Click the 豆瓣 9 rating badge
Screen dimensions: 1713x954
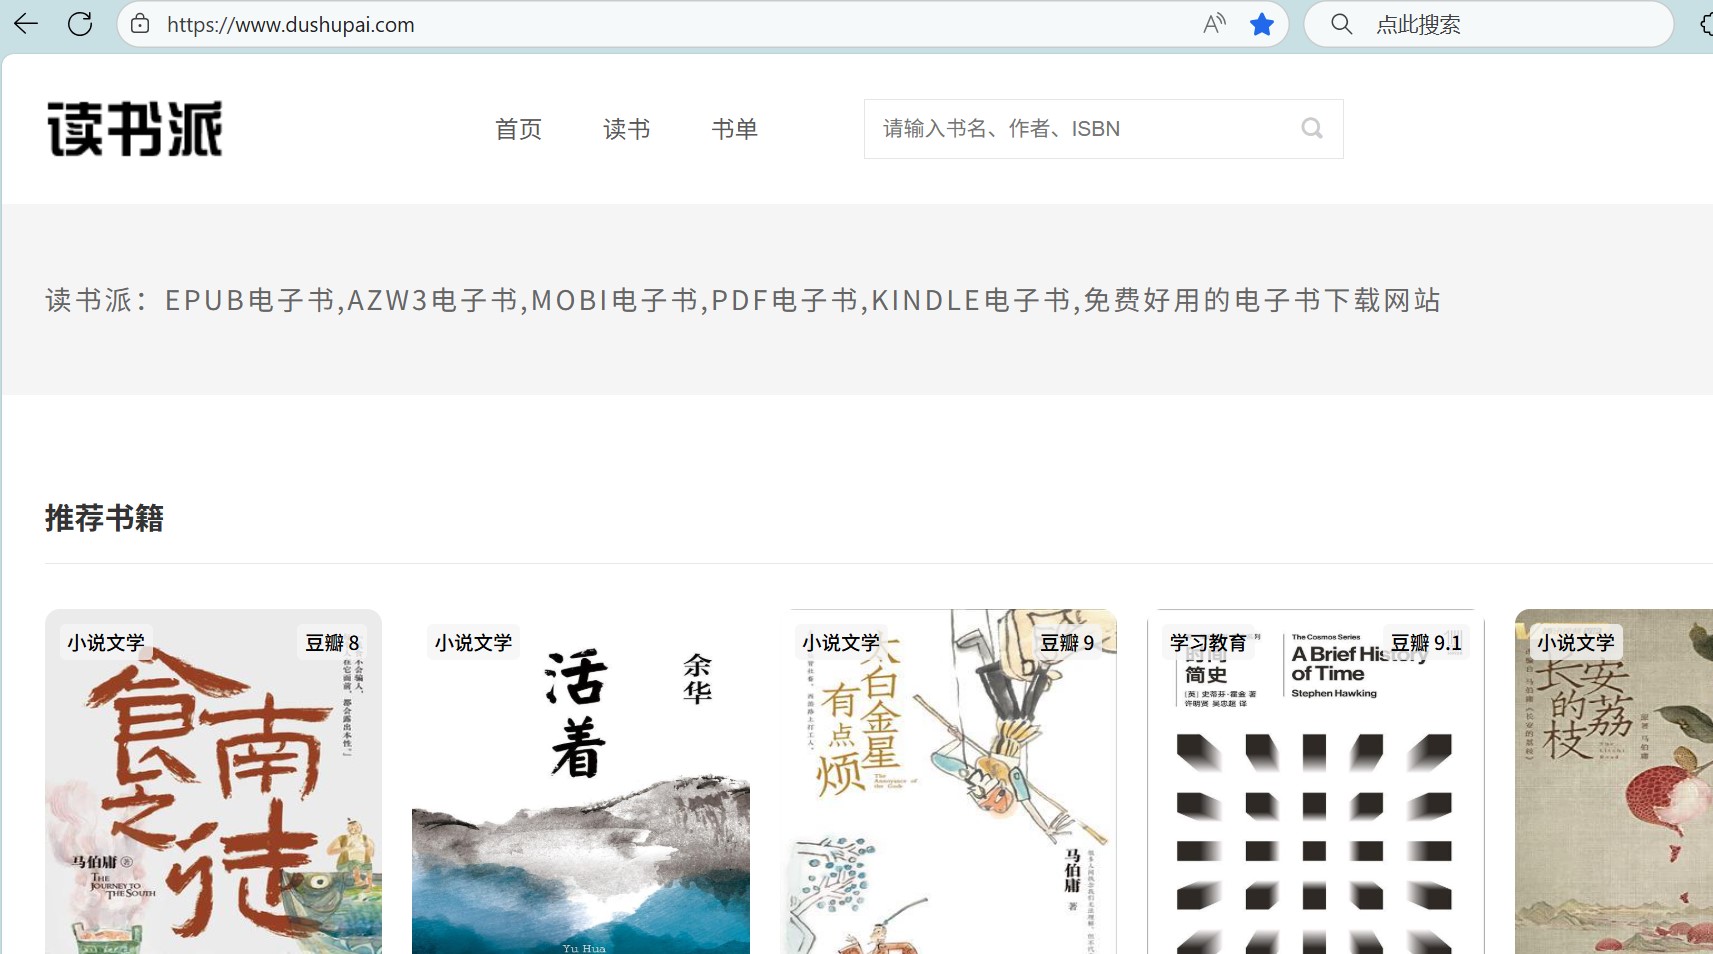coord(1067,642)
